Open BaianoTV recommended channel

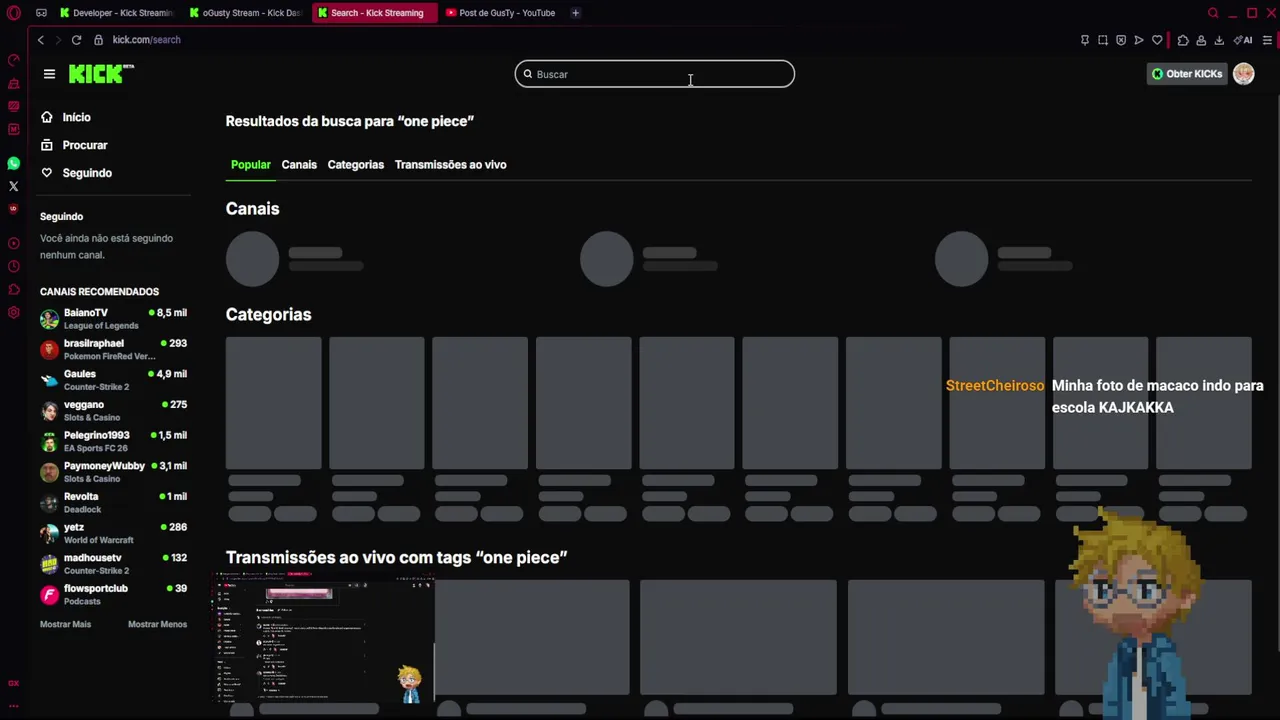tap(113, 319)
